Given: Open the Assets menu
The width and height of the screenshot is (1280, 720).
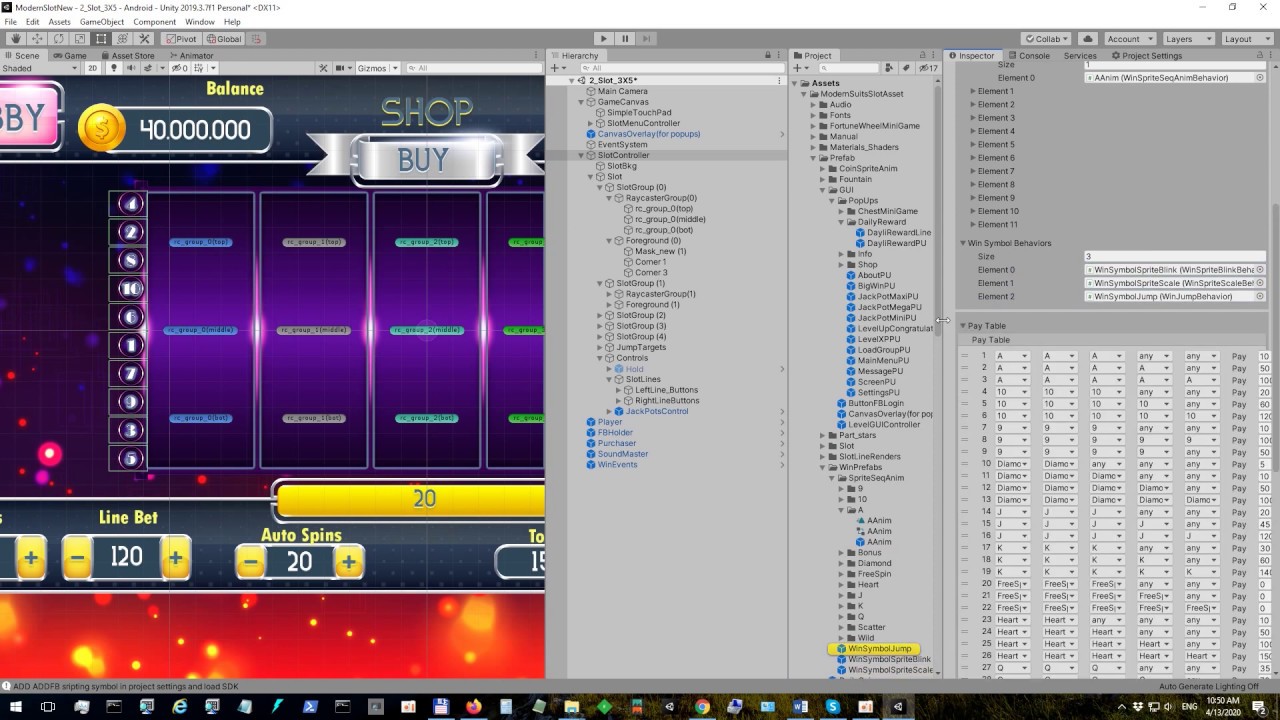Looking at the screenshot, I should click(59, 22).
